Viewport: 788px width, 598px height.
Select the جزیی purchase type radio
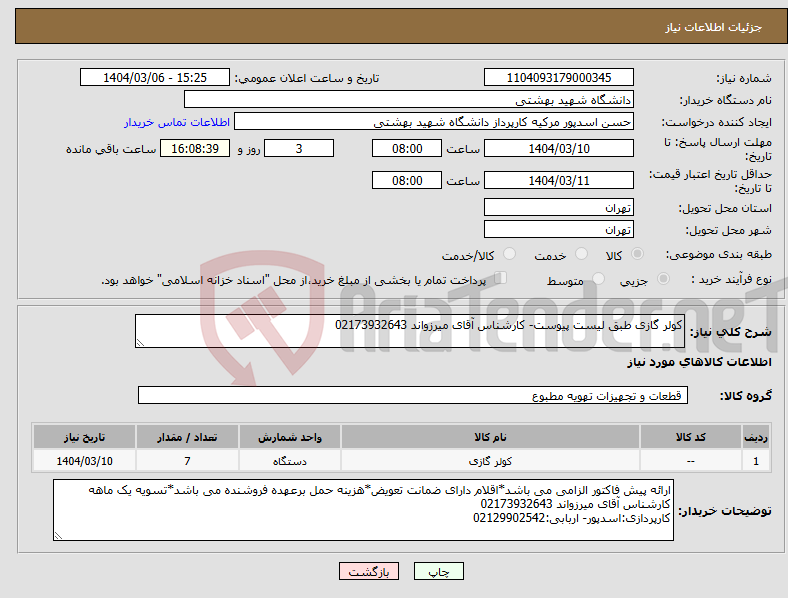tap(663, 278)
